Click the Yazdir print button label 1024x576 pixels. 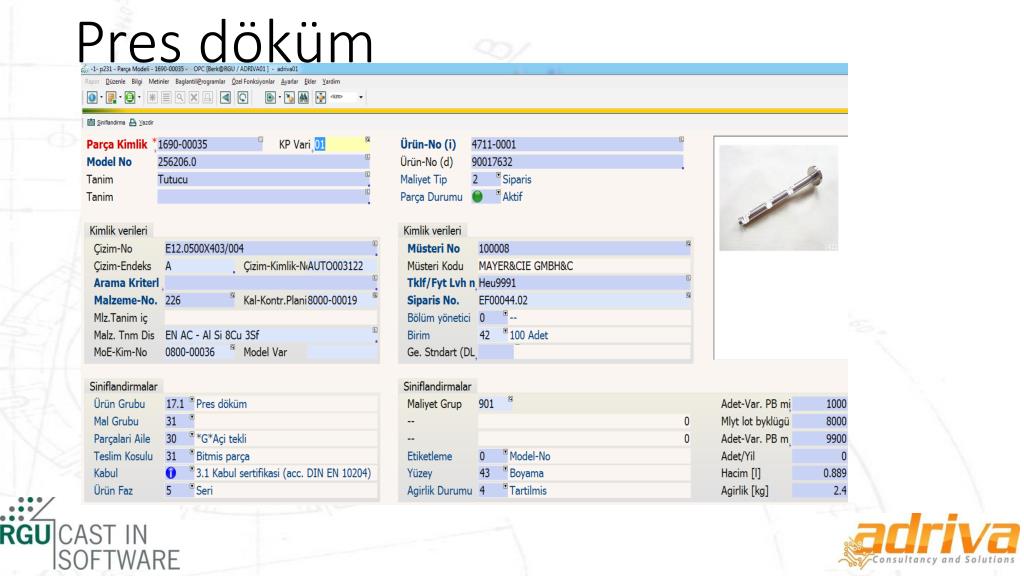point(146,122)
